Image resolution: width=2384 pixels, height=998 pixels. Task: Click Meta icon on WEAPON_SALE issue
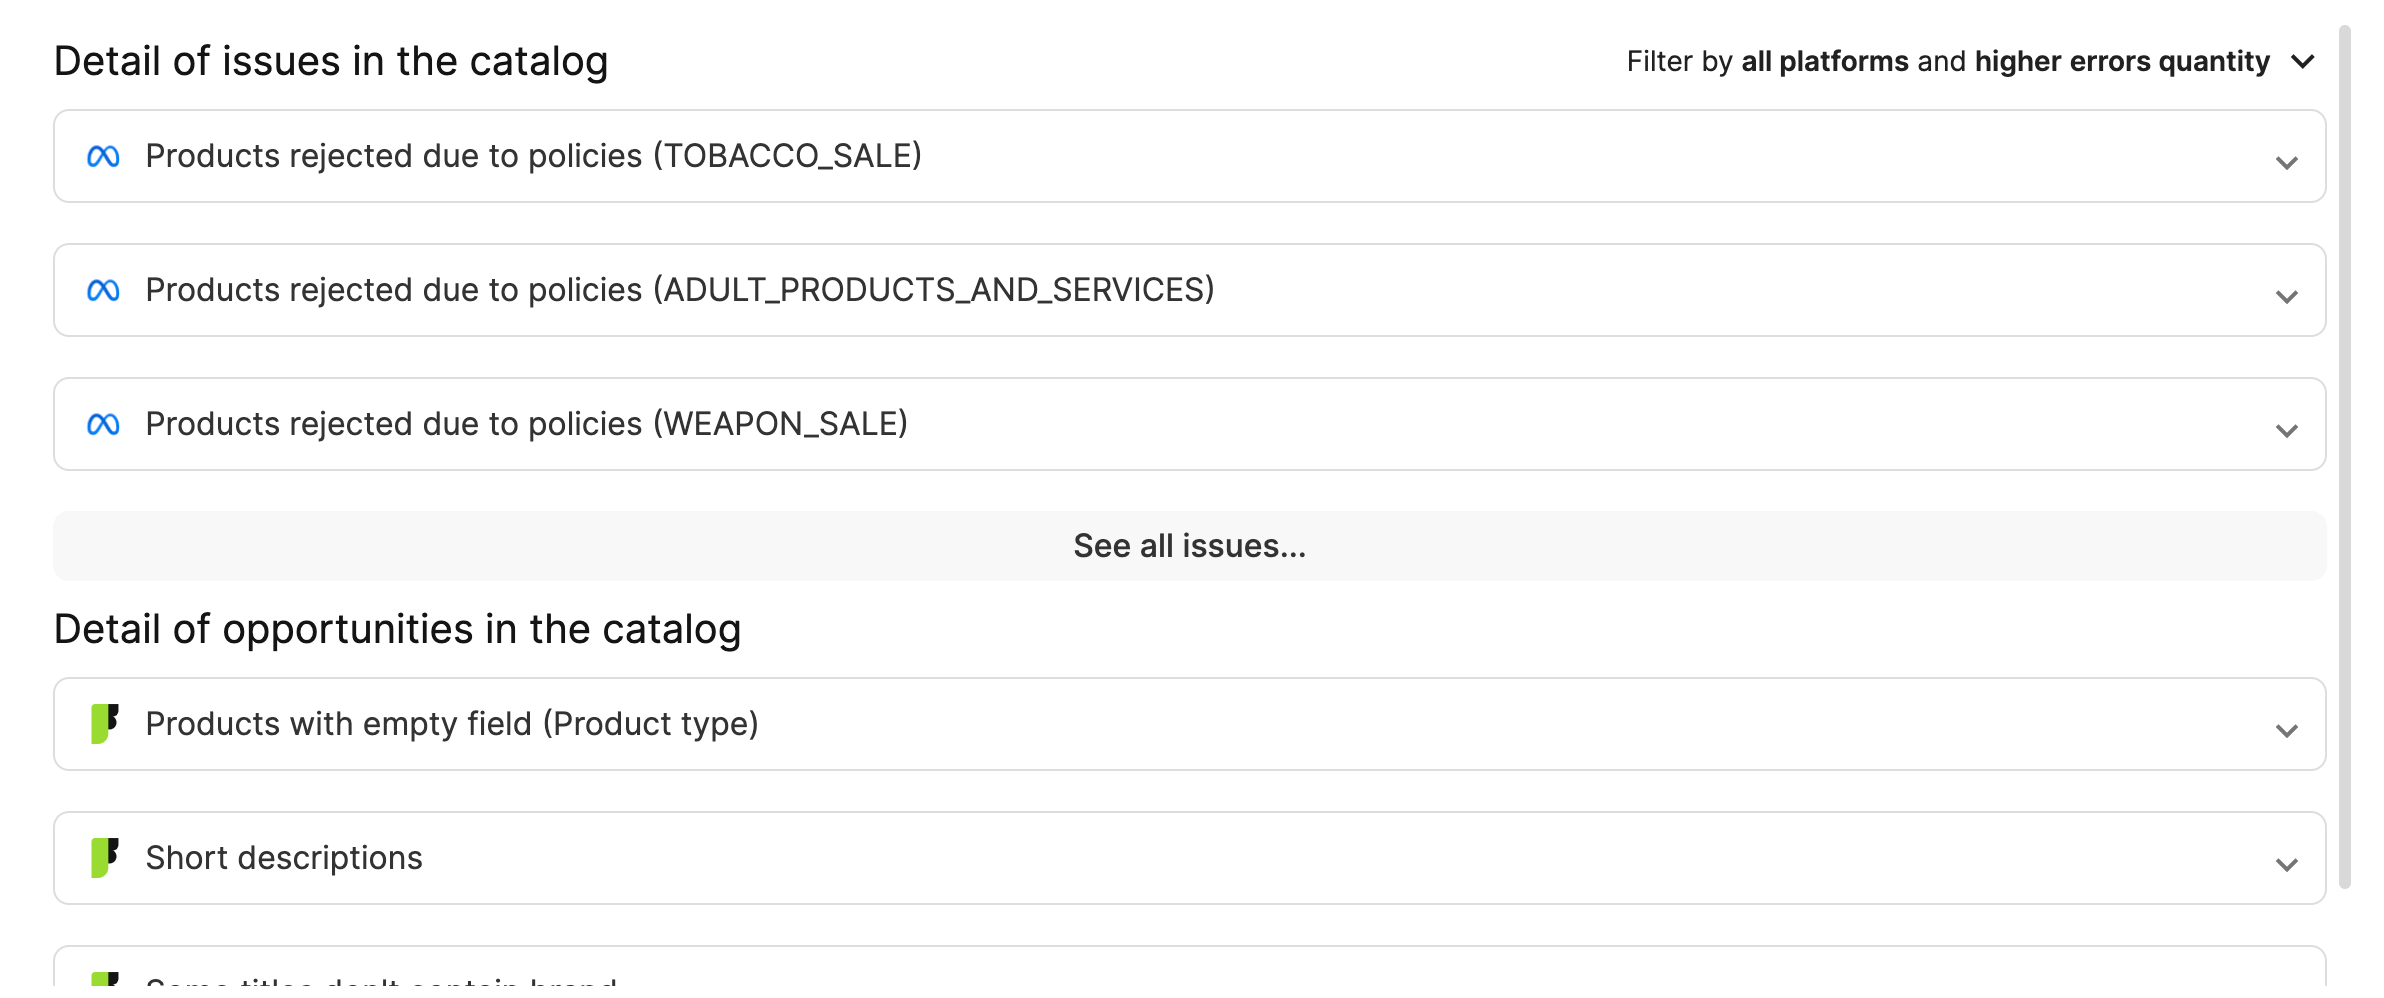coord(103,424)
